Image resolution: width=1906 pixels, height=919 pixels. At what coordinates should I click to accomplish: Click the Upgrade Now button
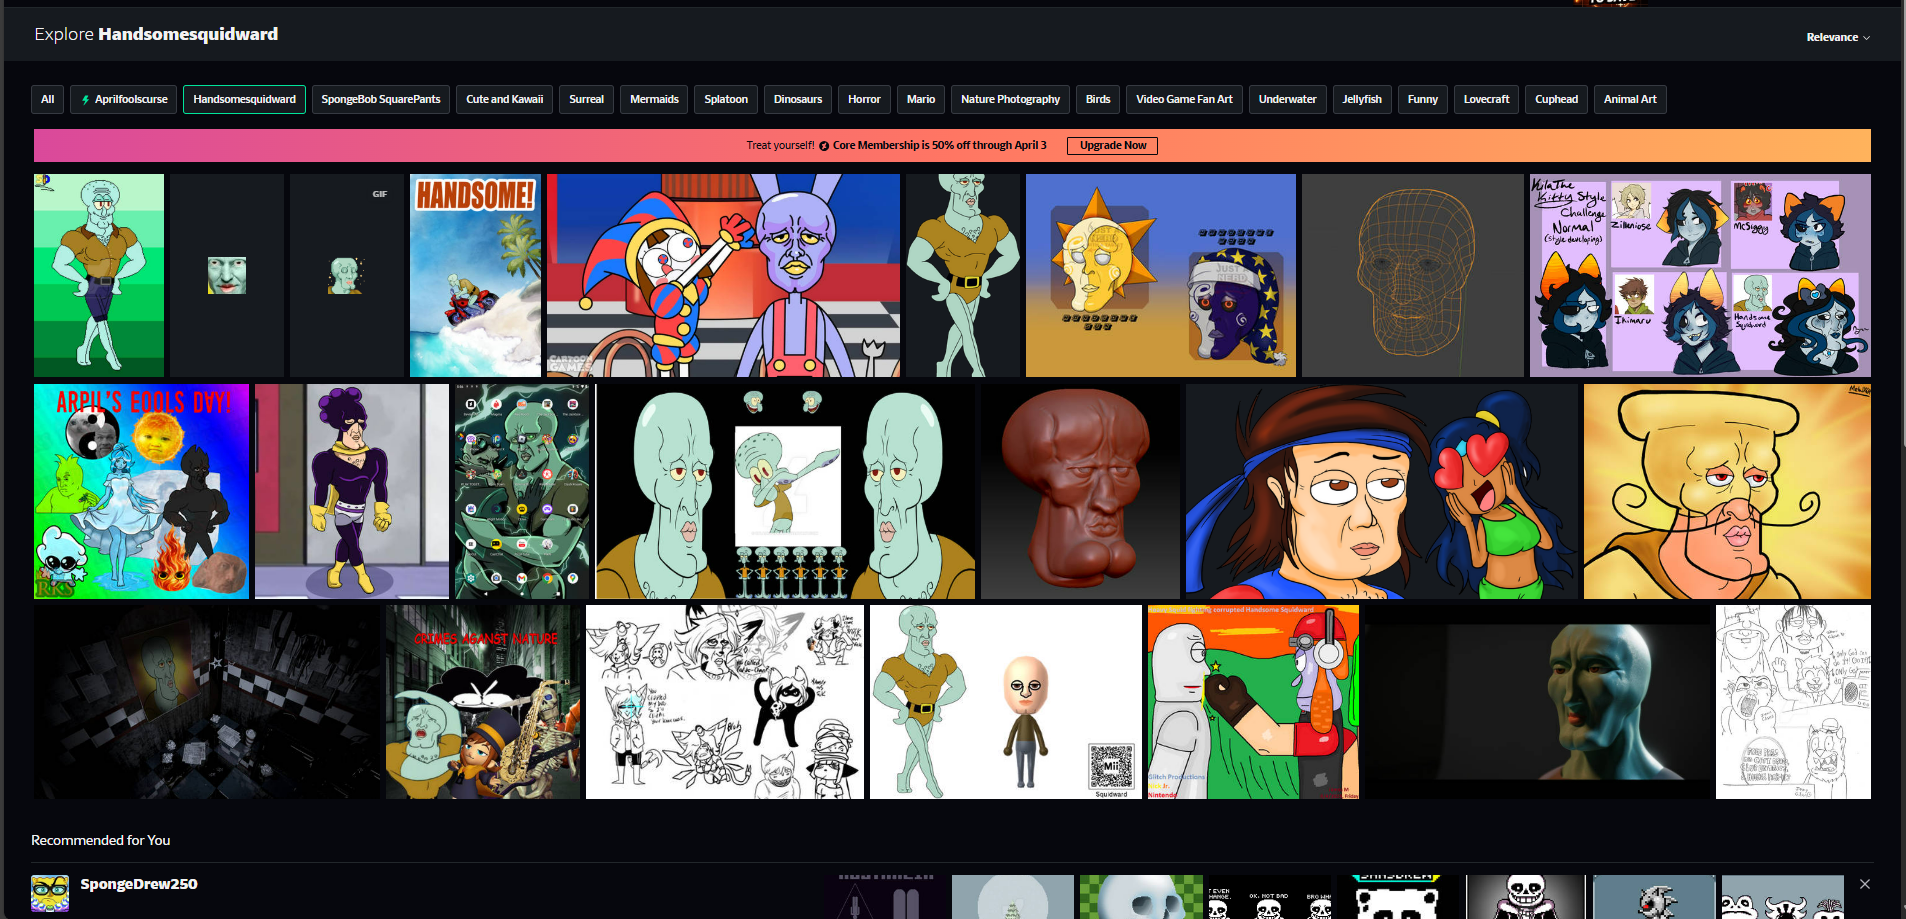coord(1113,145)
